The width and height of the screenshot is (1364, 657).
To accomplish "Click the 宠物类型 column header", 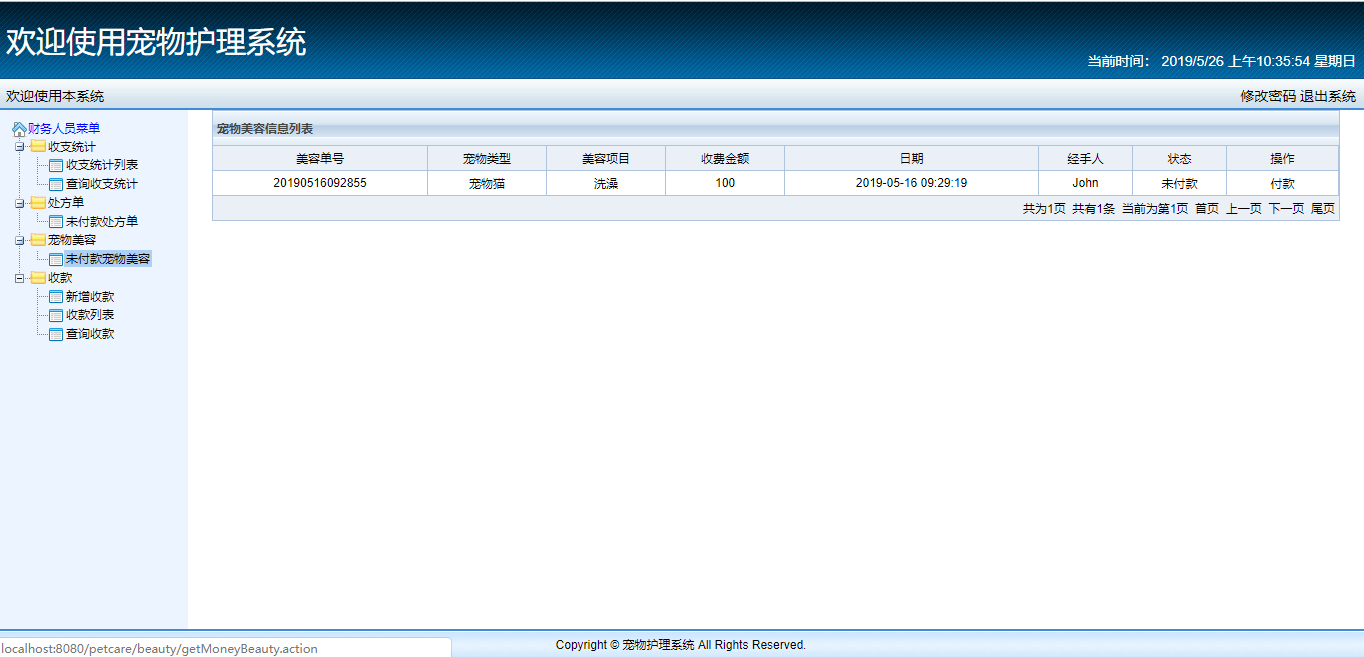I will click(x=487, y=159).
